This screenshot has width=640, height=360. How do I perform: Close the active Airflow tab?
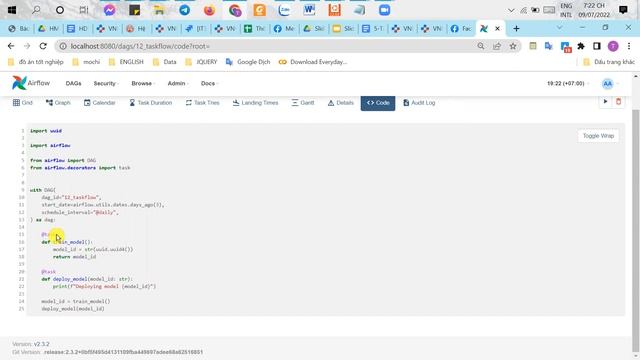click(x=497, y=29)
